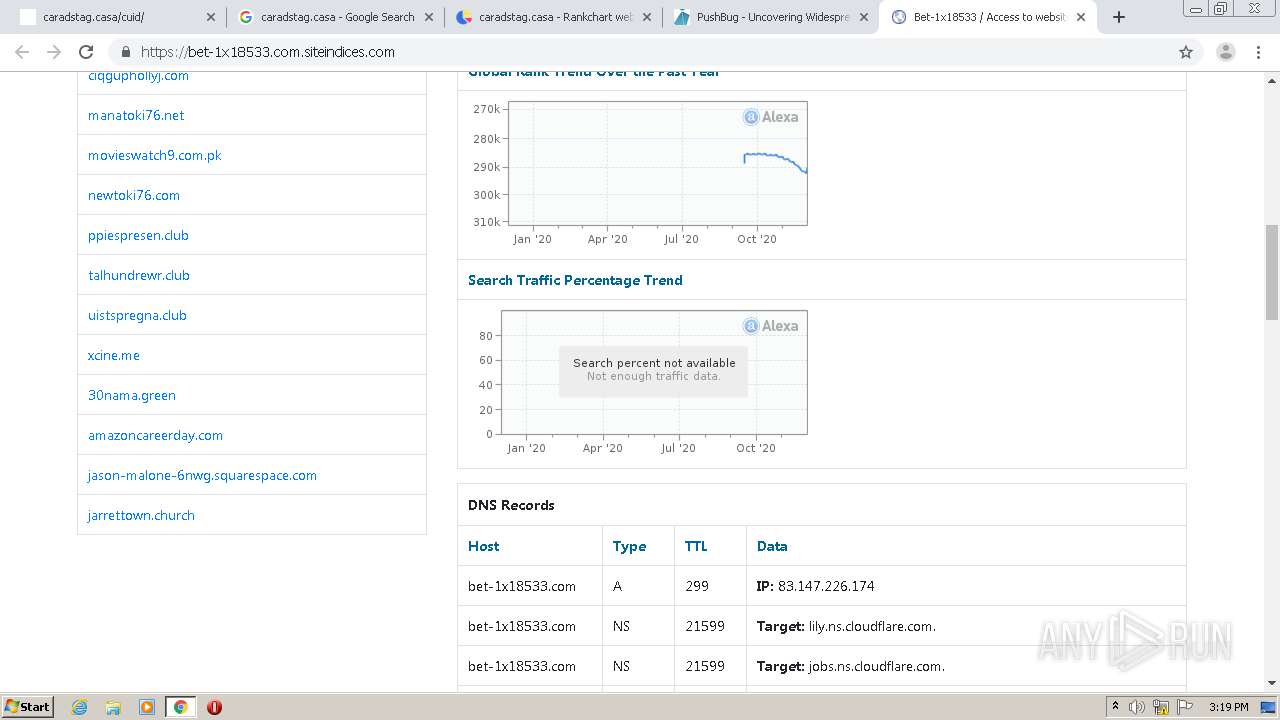Open the Chrome three-dot menu
Viewport: 1280px width, 720px height.
click(1260, 52)
